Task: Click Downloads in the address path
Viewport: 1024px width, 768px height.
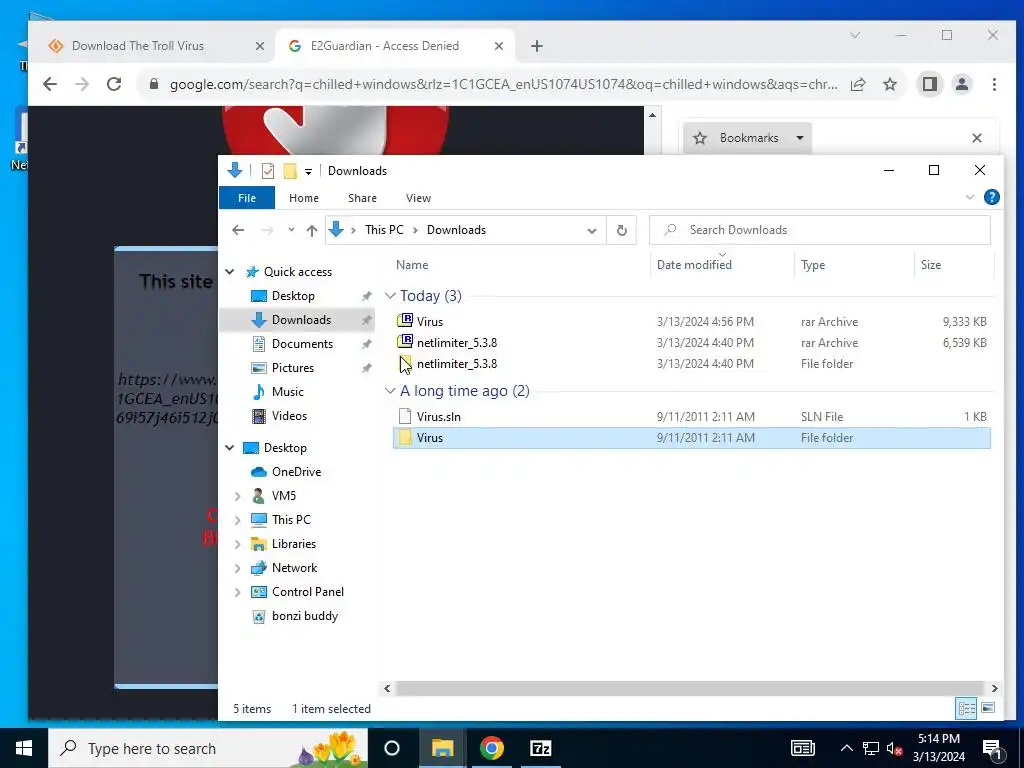Action: (x=456, y=230)
